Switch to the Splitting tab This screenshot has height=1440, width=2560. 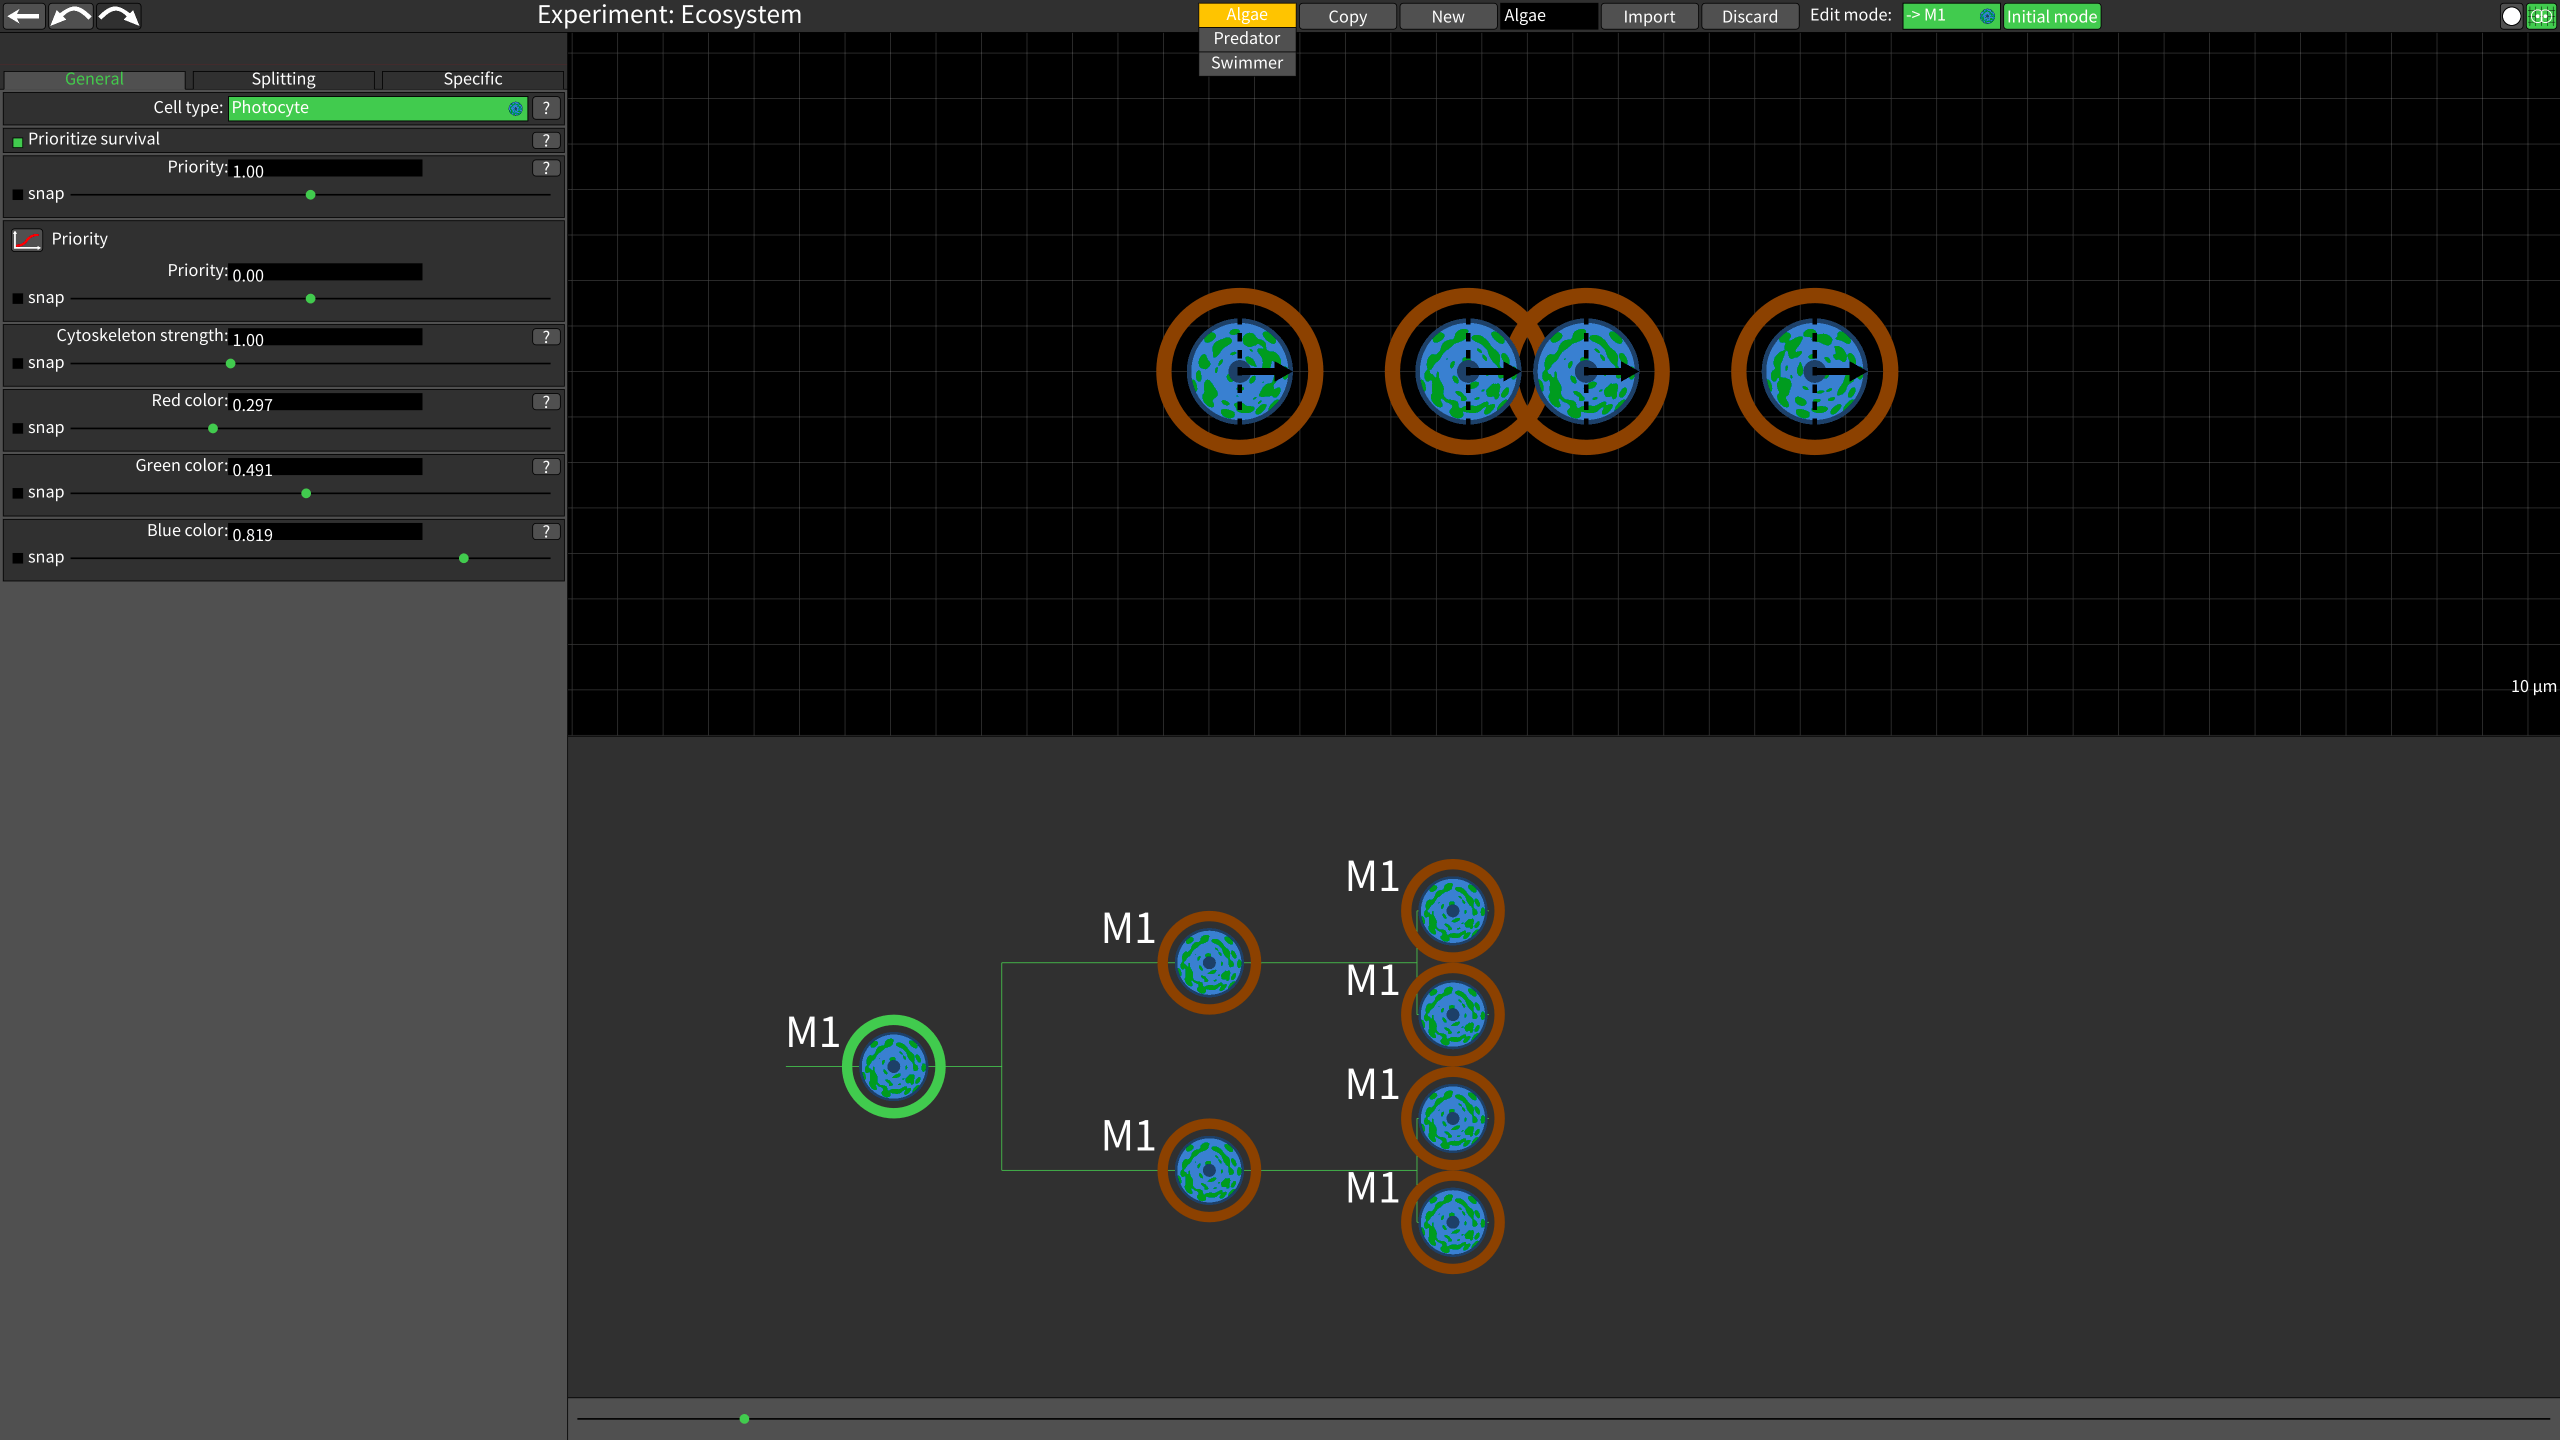tap(283, 79)
